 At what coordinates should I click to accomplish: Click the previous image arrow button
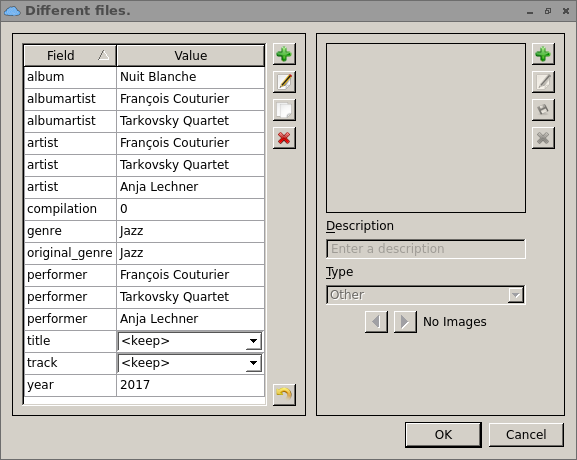click(376, 322)
